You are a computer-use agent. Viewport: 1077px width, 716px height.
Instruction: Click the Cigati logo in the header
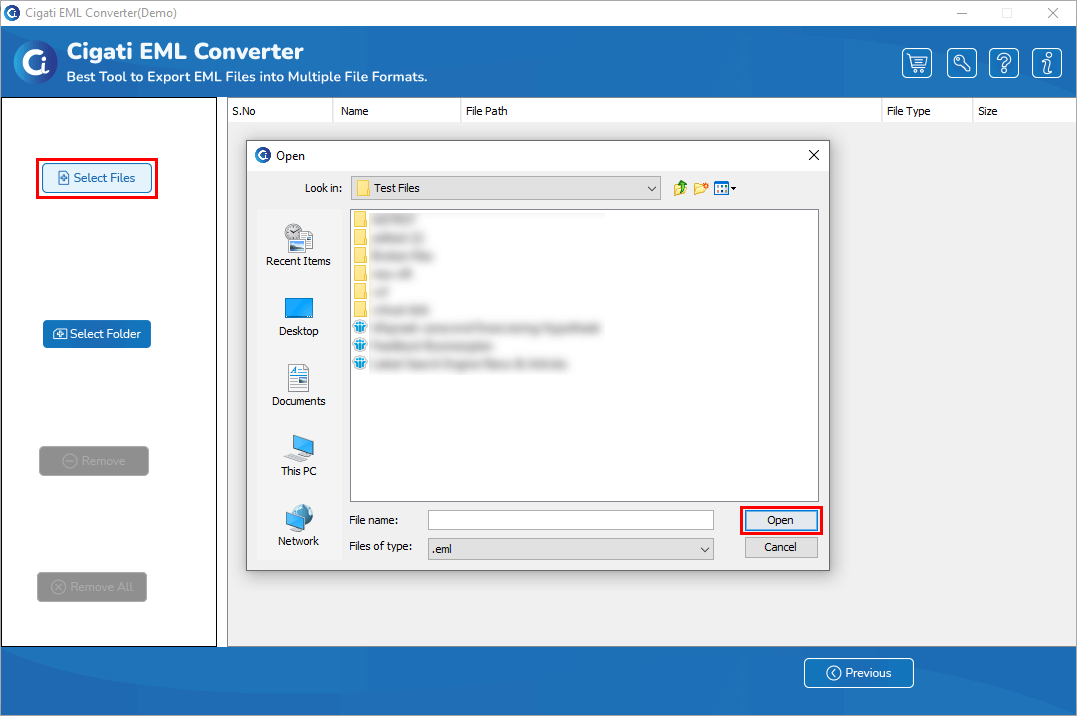36,63
